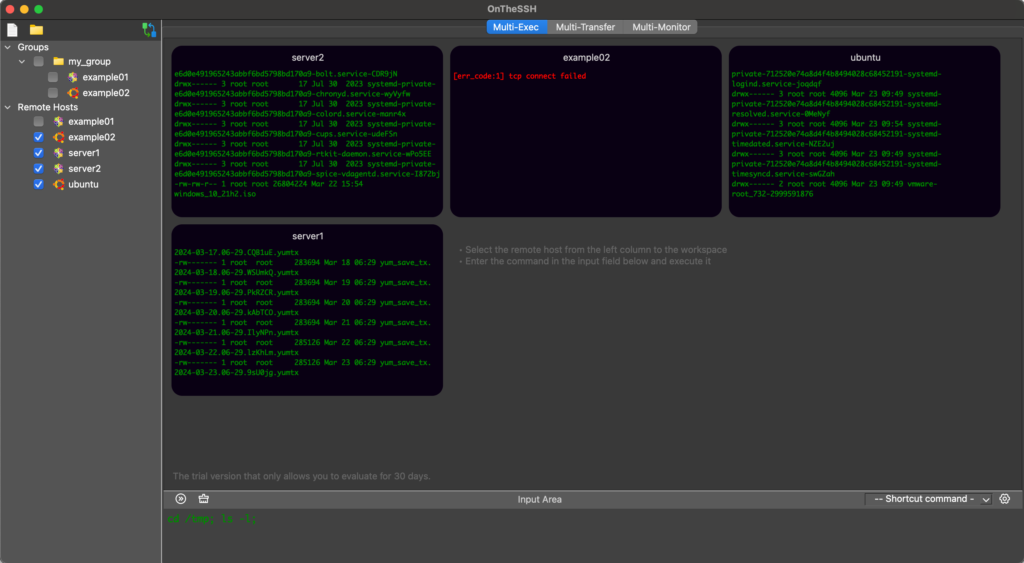Open shortcut command settings gear
Screen dimensions: 1024x563
1005,499
